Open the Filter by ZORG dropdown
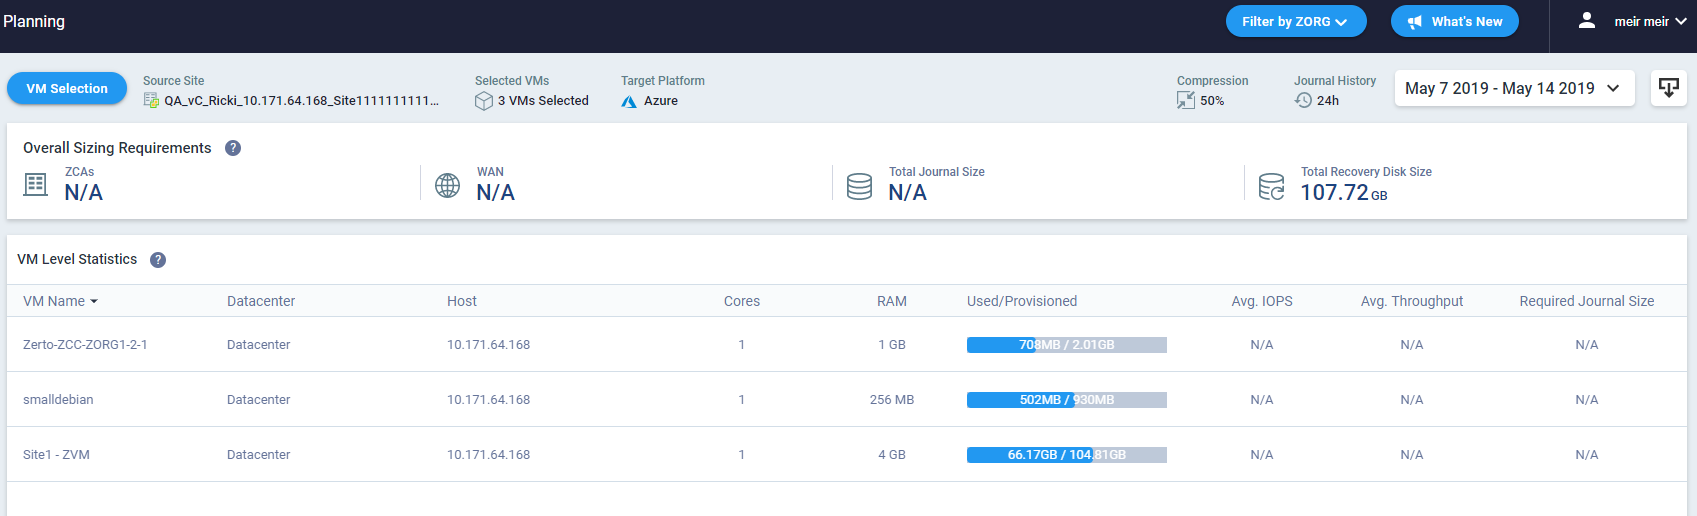Viewport: 1697px width, 516px height. click(x=1296, y=21)
